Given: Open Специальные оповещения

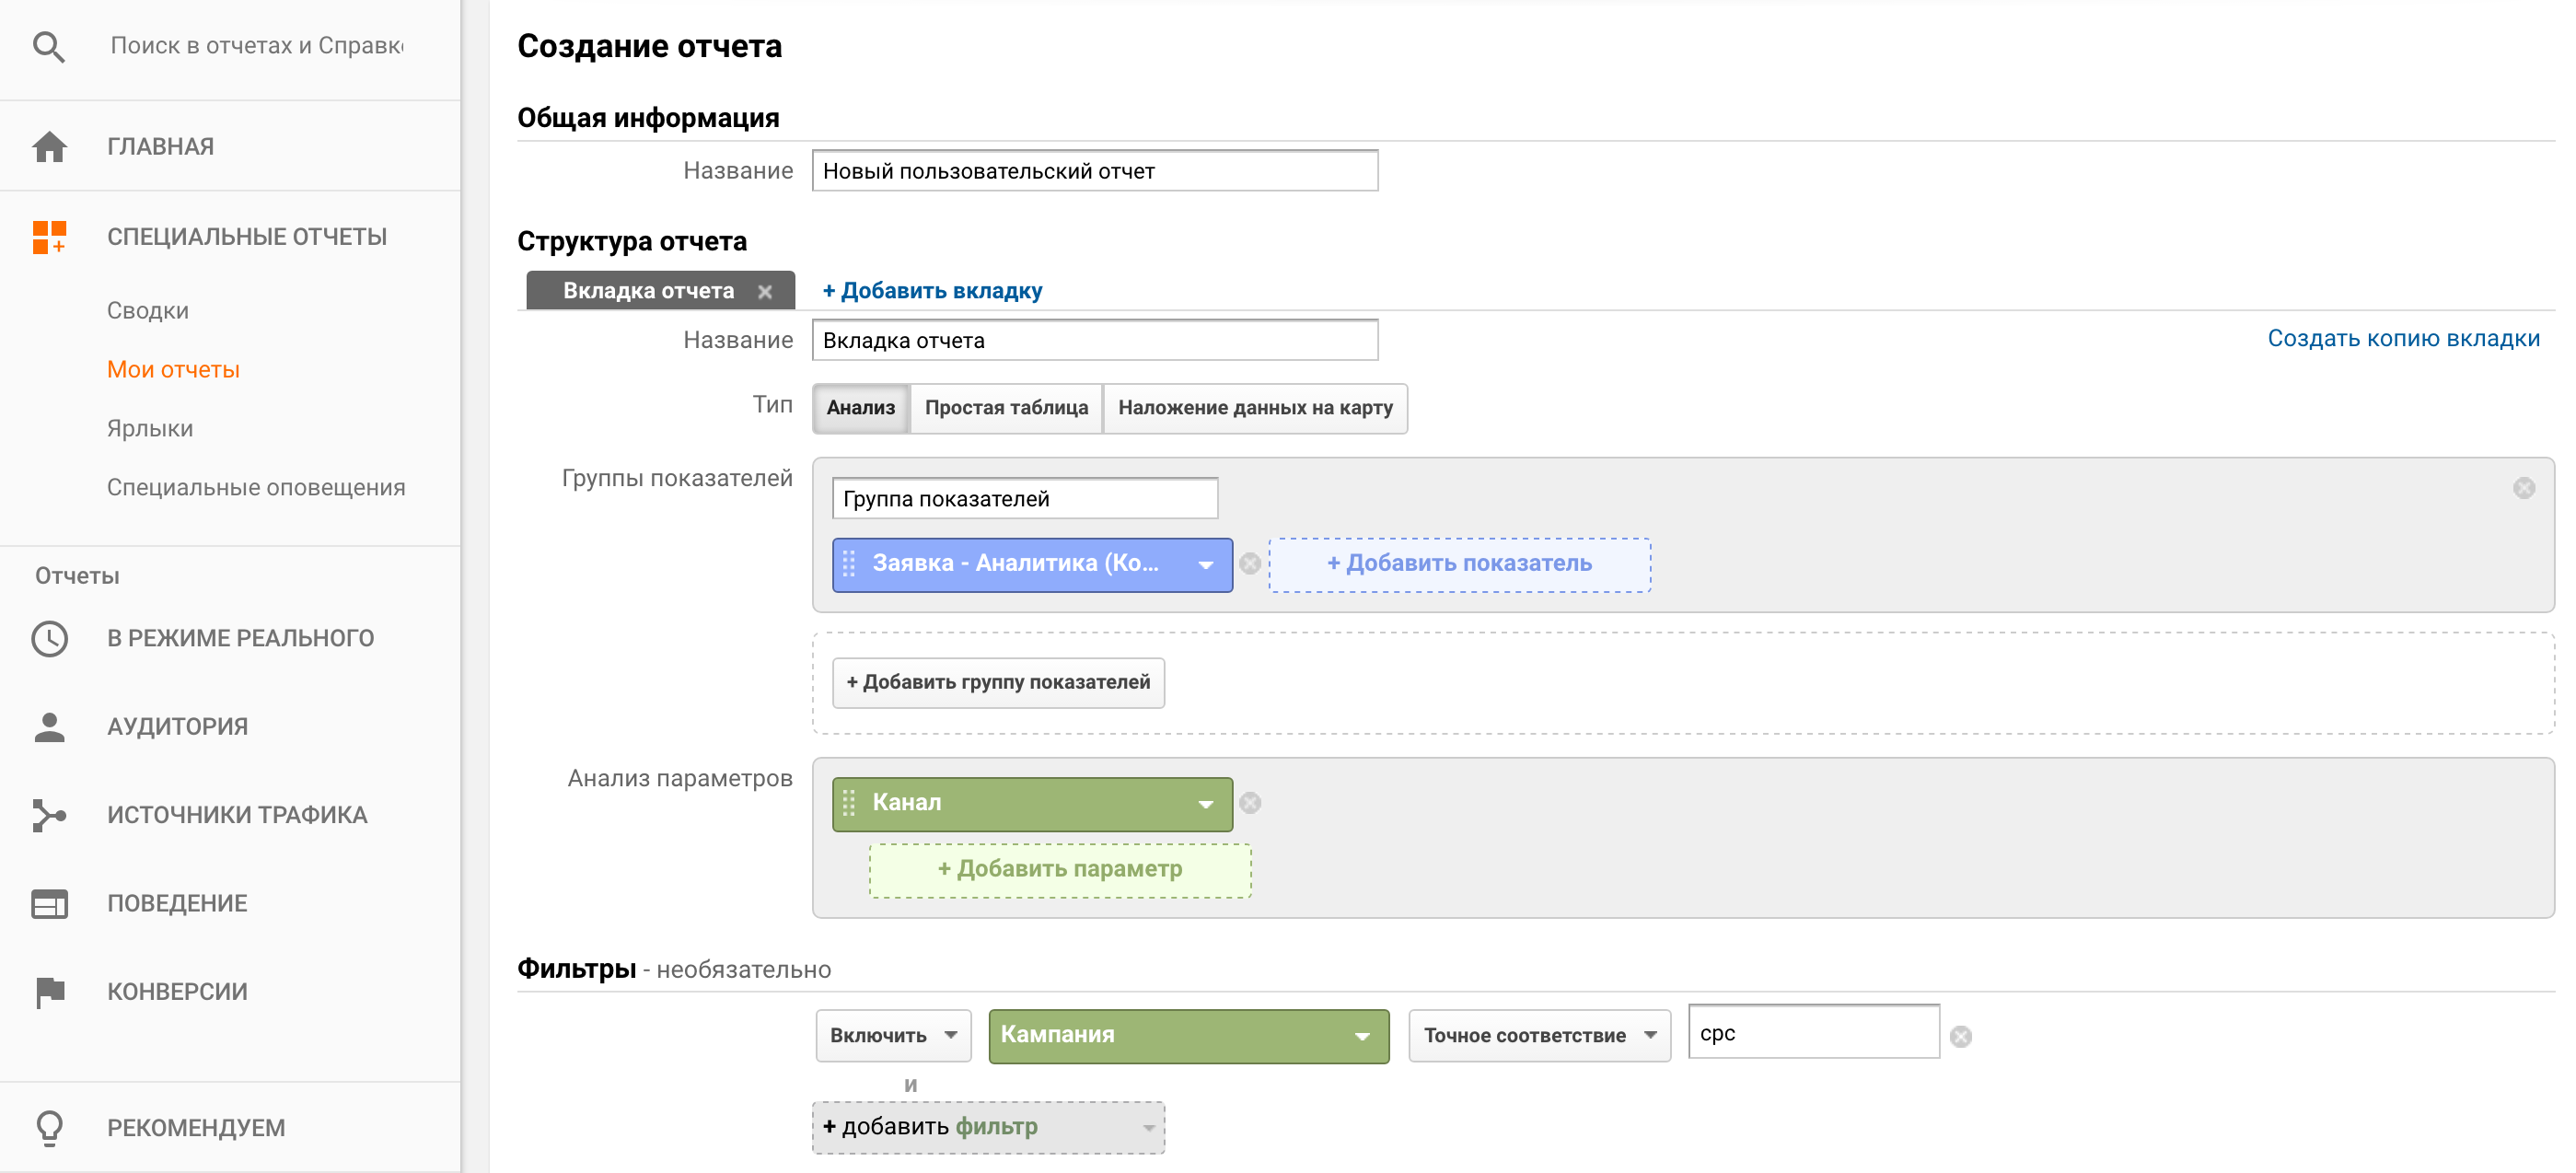Looking at the screenshot, I should point(256,488).
